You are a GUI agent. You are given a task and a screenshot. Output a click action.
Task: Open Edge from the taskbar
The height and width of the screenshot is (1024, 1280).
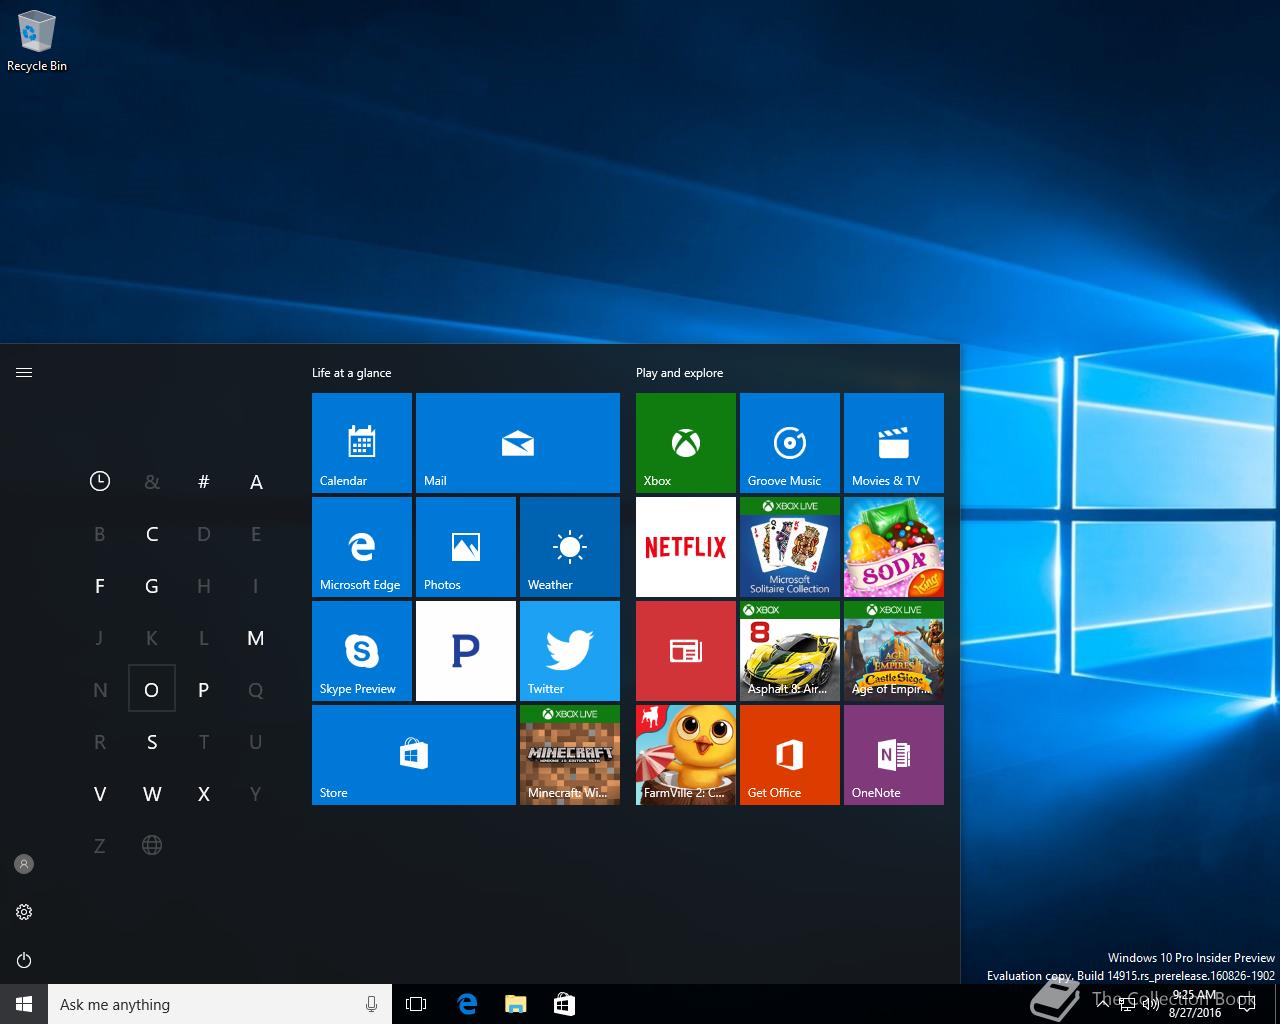[466, 1004]
